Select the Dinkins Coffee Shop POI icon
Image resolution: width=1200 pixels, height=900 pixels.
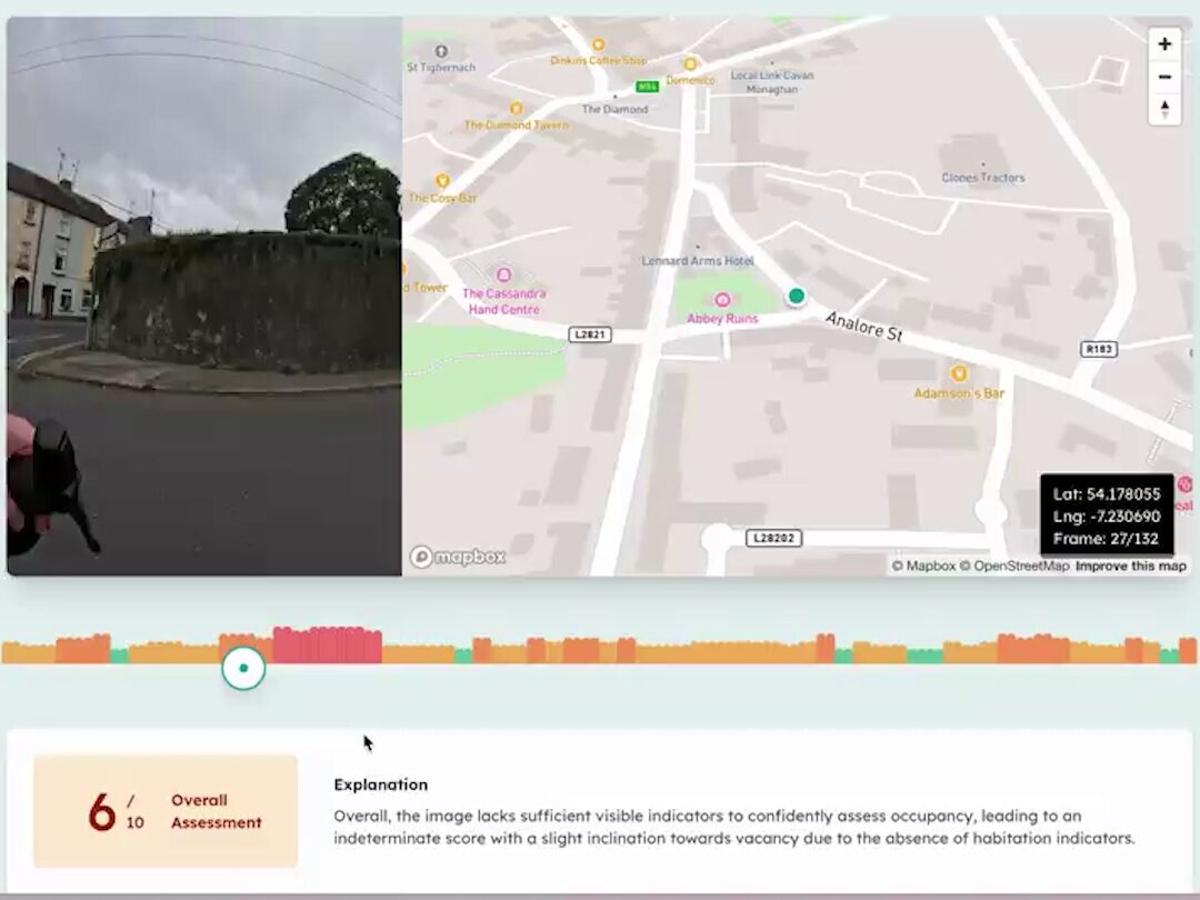(x=598, y=45)
